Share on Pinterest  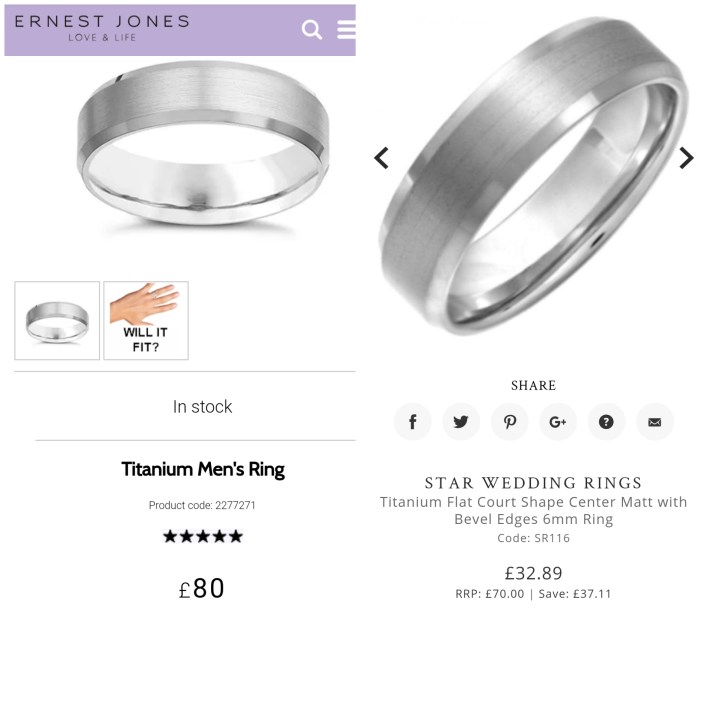tap(509, 422)
